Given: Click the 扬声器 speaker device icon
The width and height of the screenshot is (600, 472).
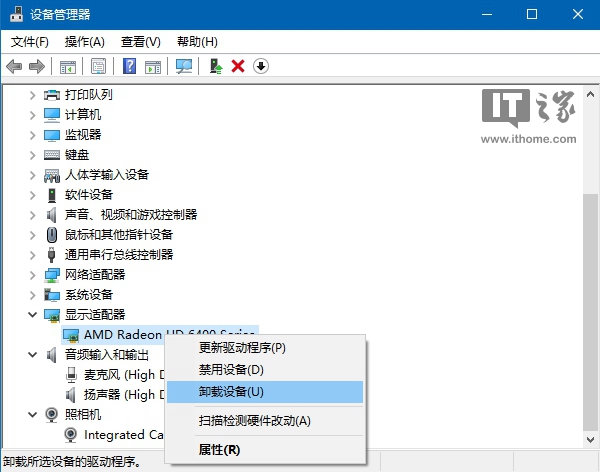Looking at the screenshot, I should point(71,395).
